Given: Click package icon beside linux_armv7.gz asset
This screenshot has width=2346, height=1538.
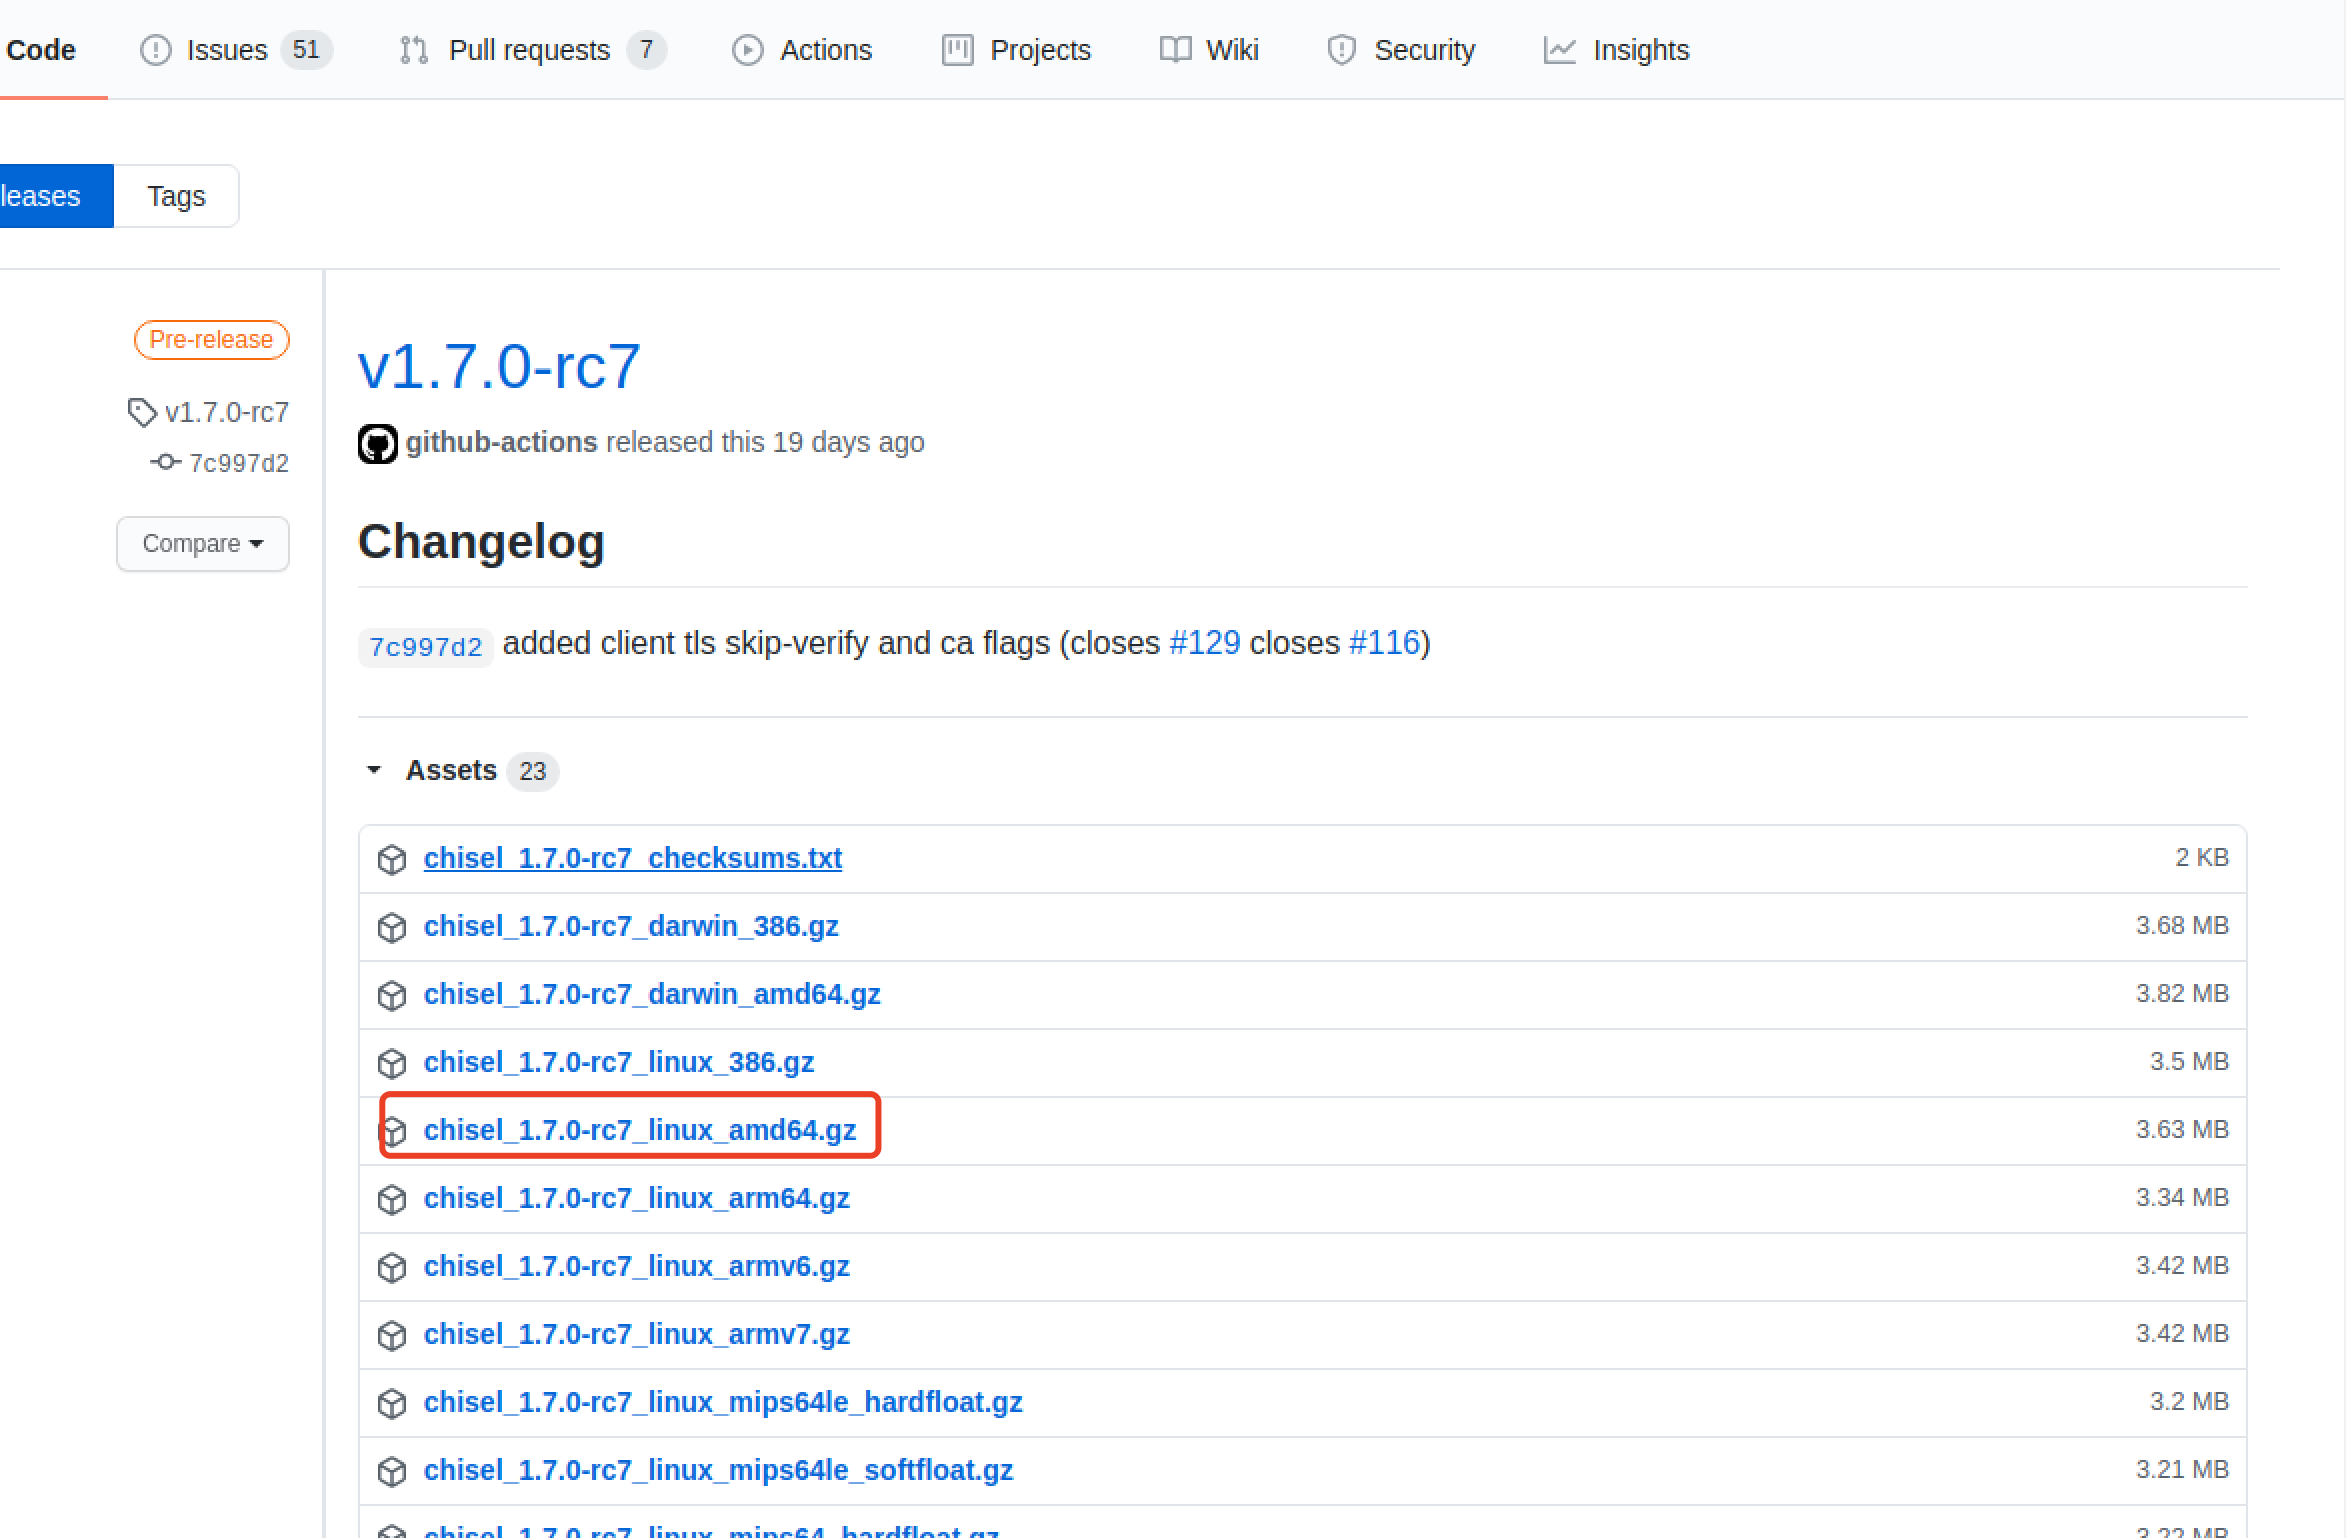Looking at the screenshot, I should 392,1335.
